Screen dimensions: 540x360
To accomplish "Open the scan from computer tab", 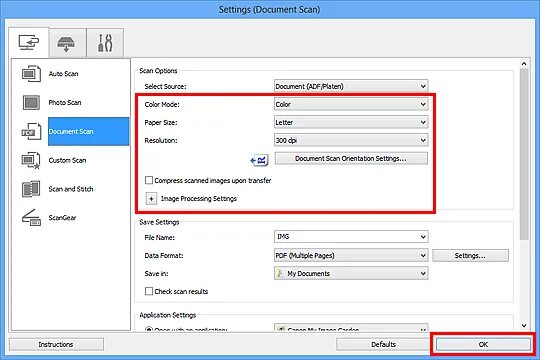I will point(29,43).
